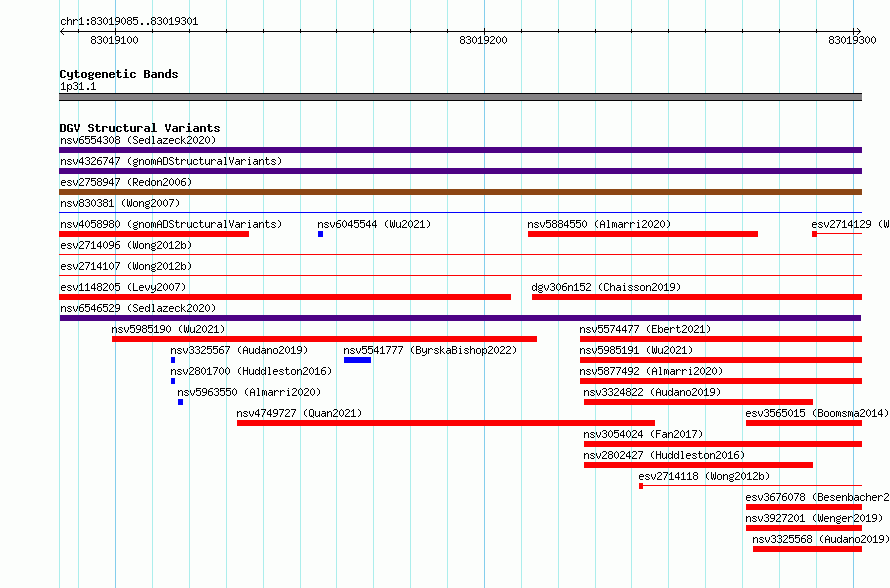Image resolution: width=890 pixels, height=588 pixels.
Task: Click the esv1148205 (Levy2007) red bar
Action: click(285, 297)
